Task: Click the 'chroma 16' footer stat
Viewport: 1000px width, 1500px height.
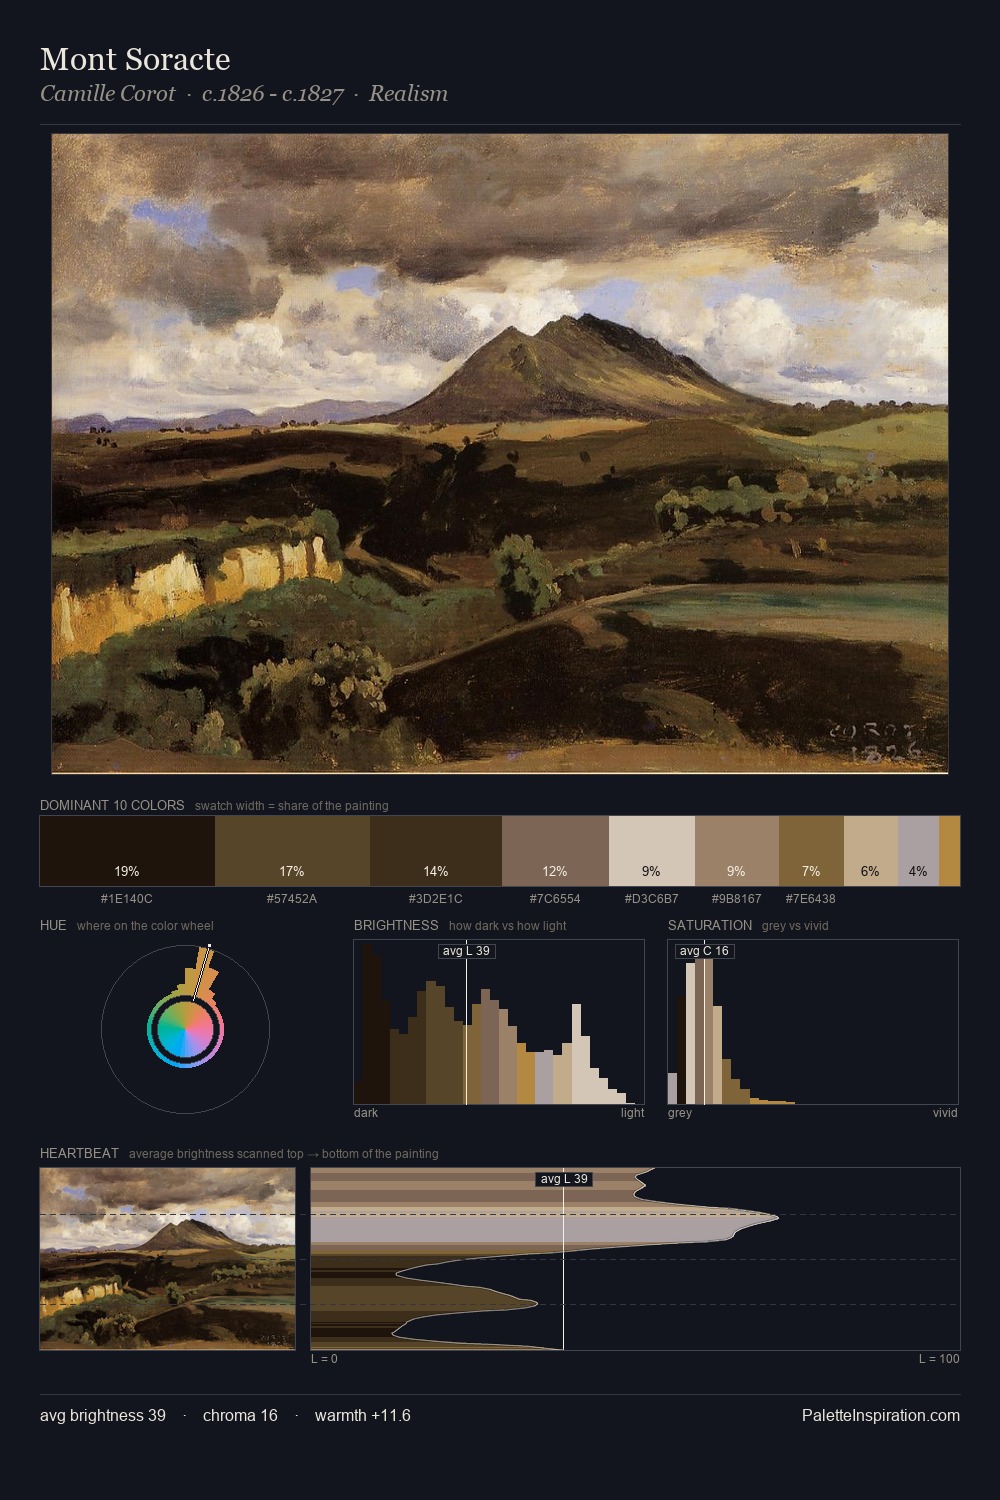Action: pos(240,1415)
